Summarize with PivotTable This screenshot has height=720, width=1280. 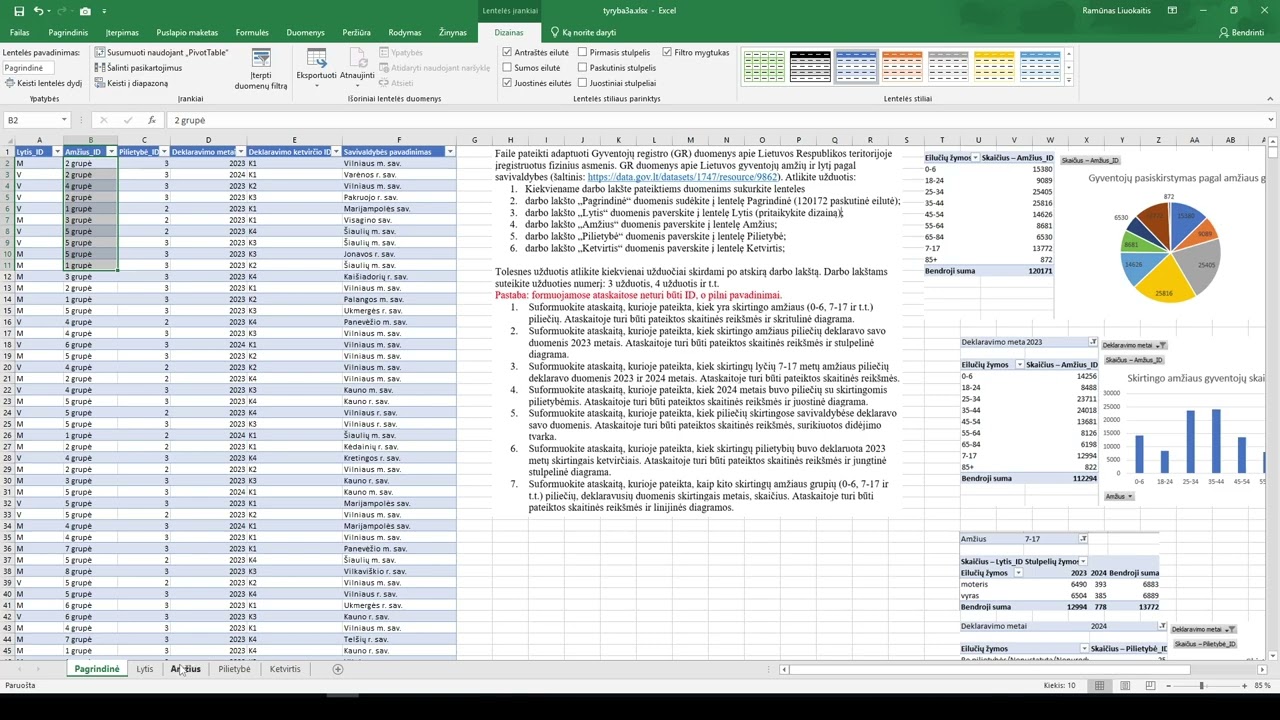161,52
